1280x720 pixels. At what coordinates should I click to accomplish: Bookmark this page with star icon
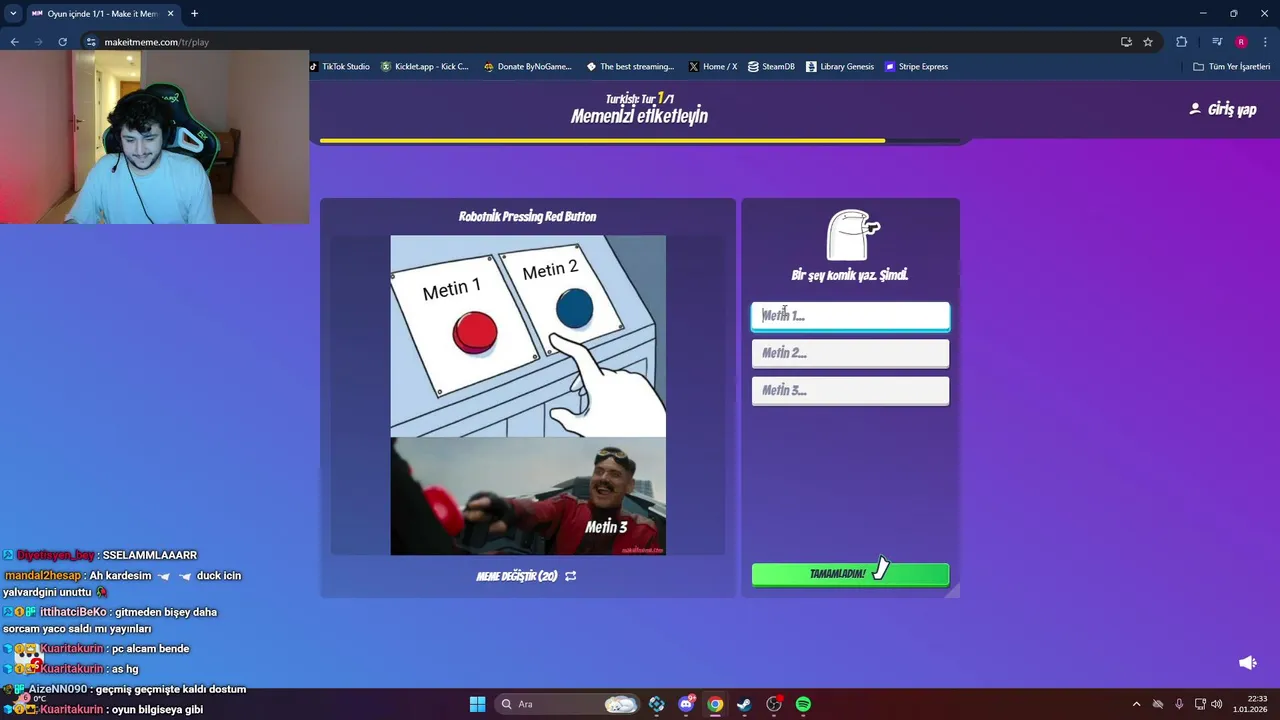1148,42
